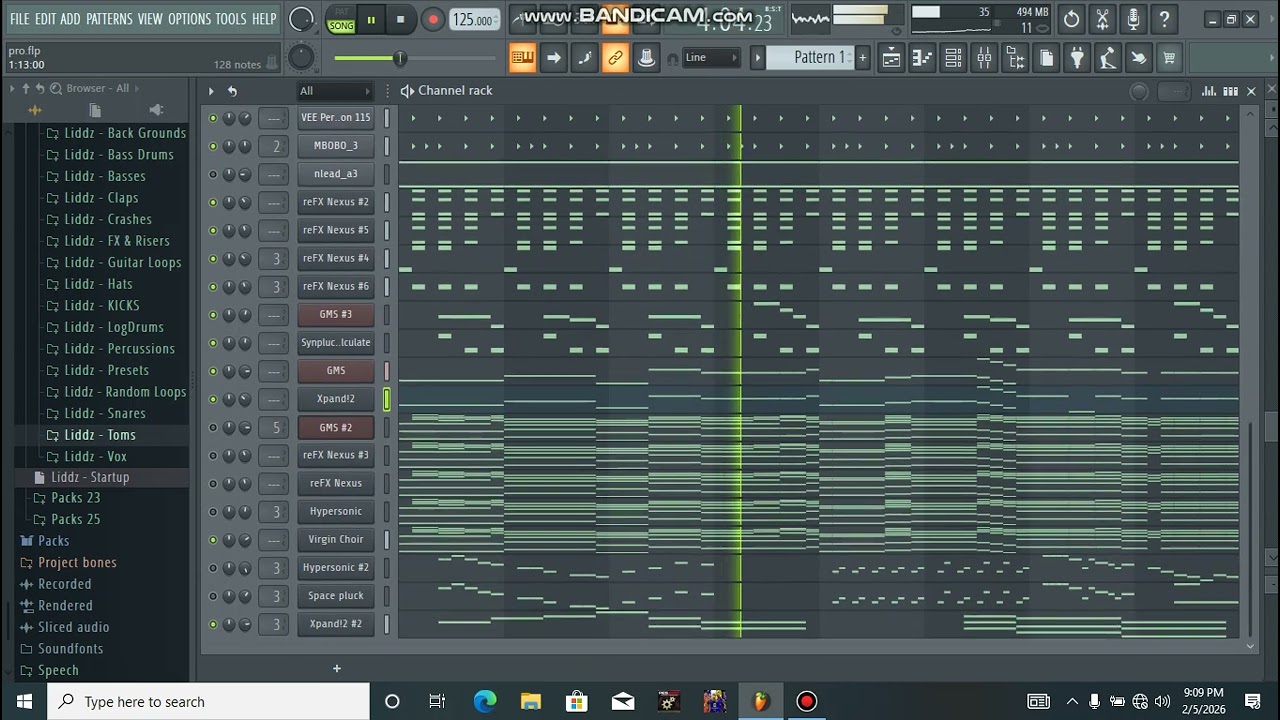This screenshot has width=1280, height=720.
Task: Open the channel filter 'All' dropdown
Action: [x=335, y=91]
